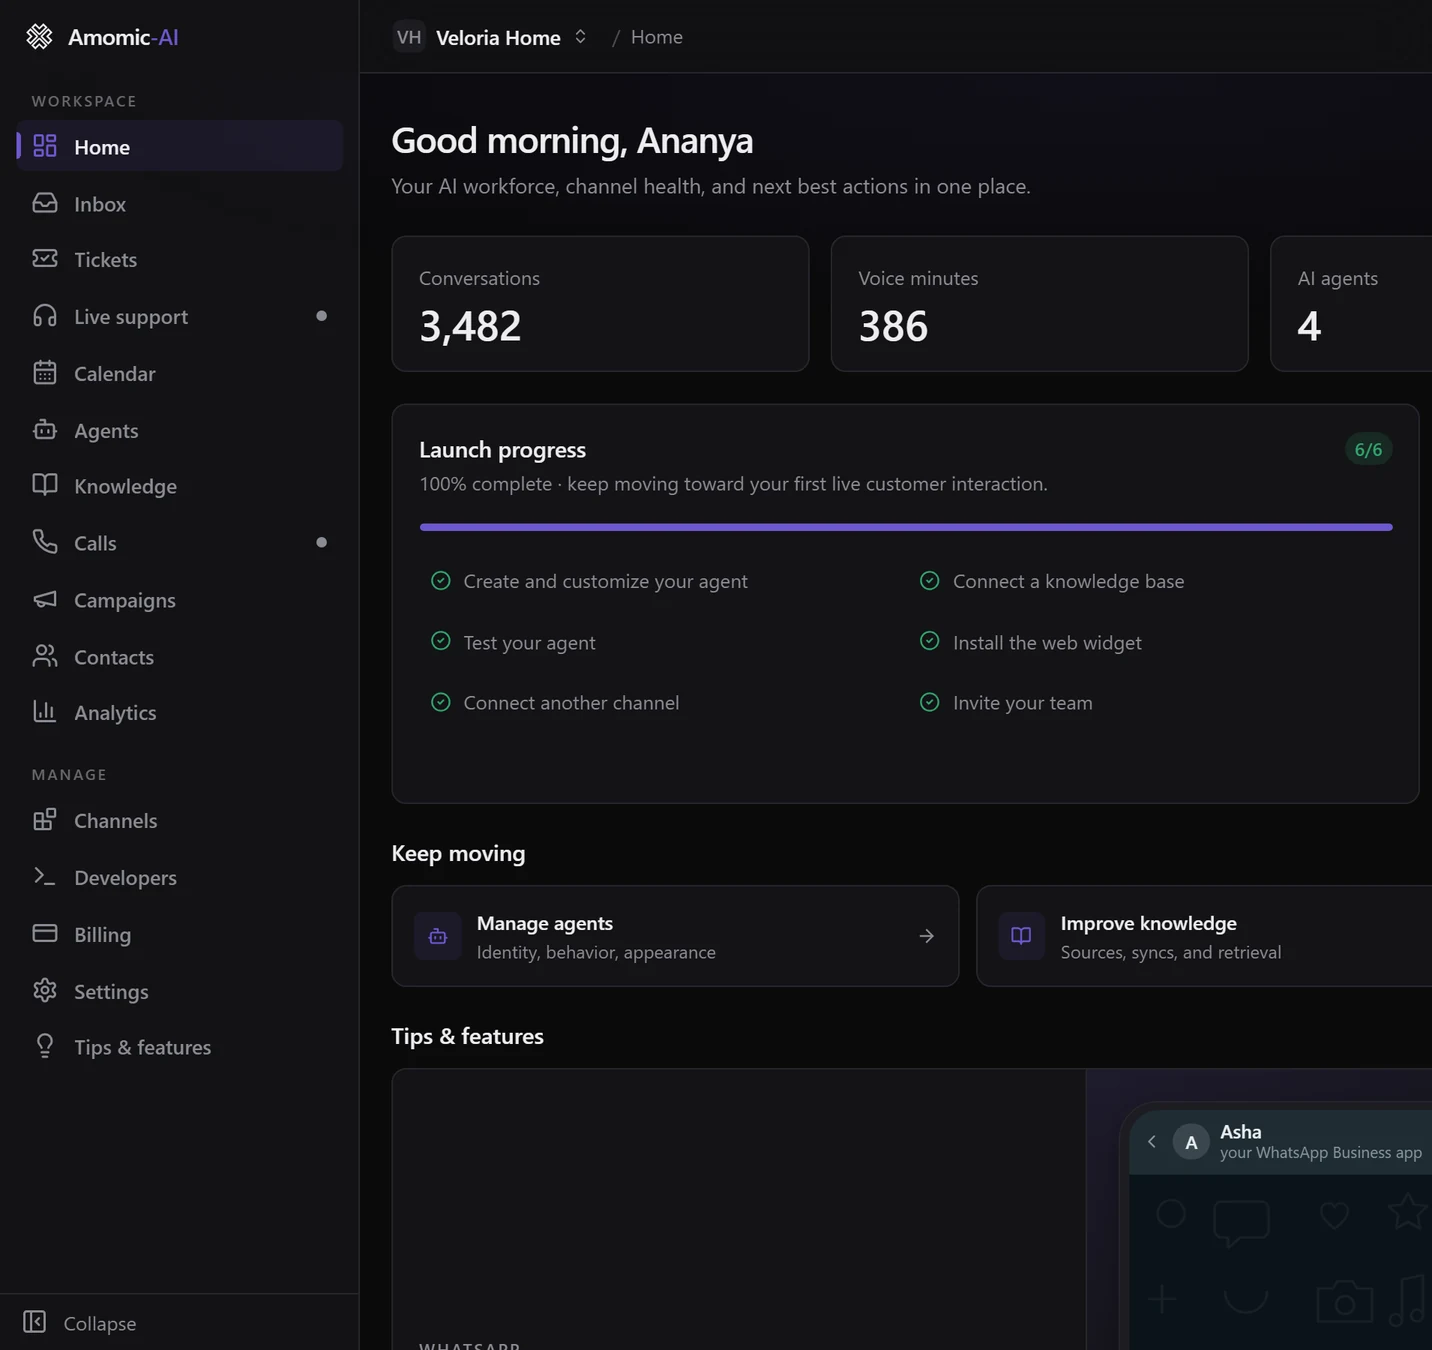Click the Collapse label at sidebar bottom
This screenshot has height=1350, width=1432.
pos(100,1323)
